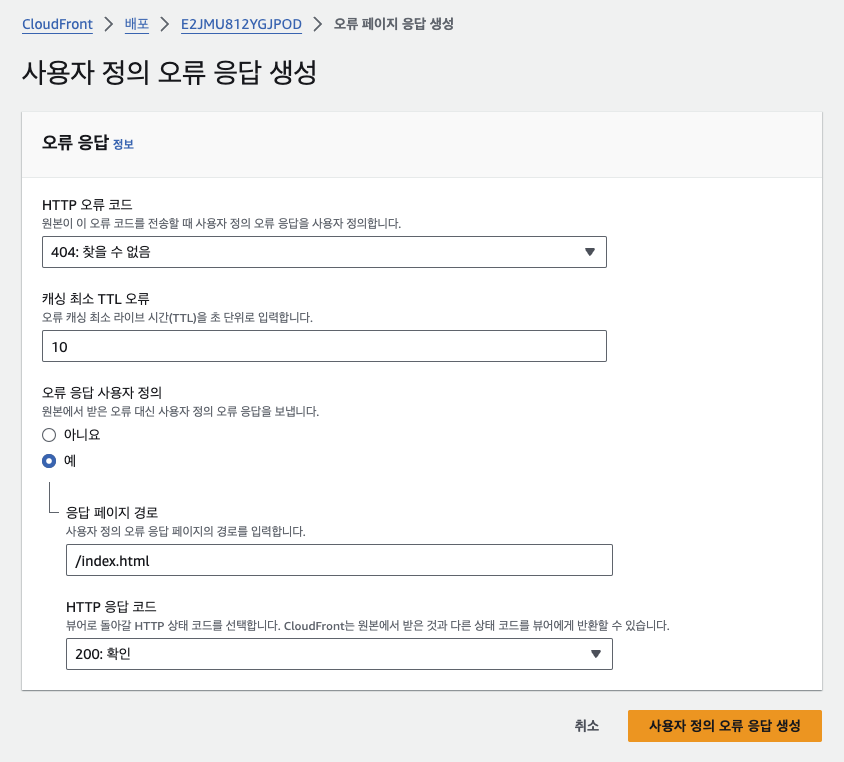Click the 오류 응답 section header
Viewport: 844px width, 762px height.
pyautogui.click(x=75, y=143)
